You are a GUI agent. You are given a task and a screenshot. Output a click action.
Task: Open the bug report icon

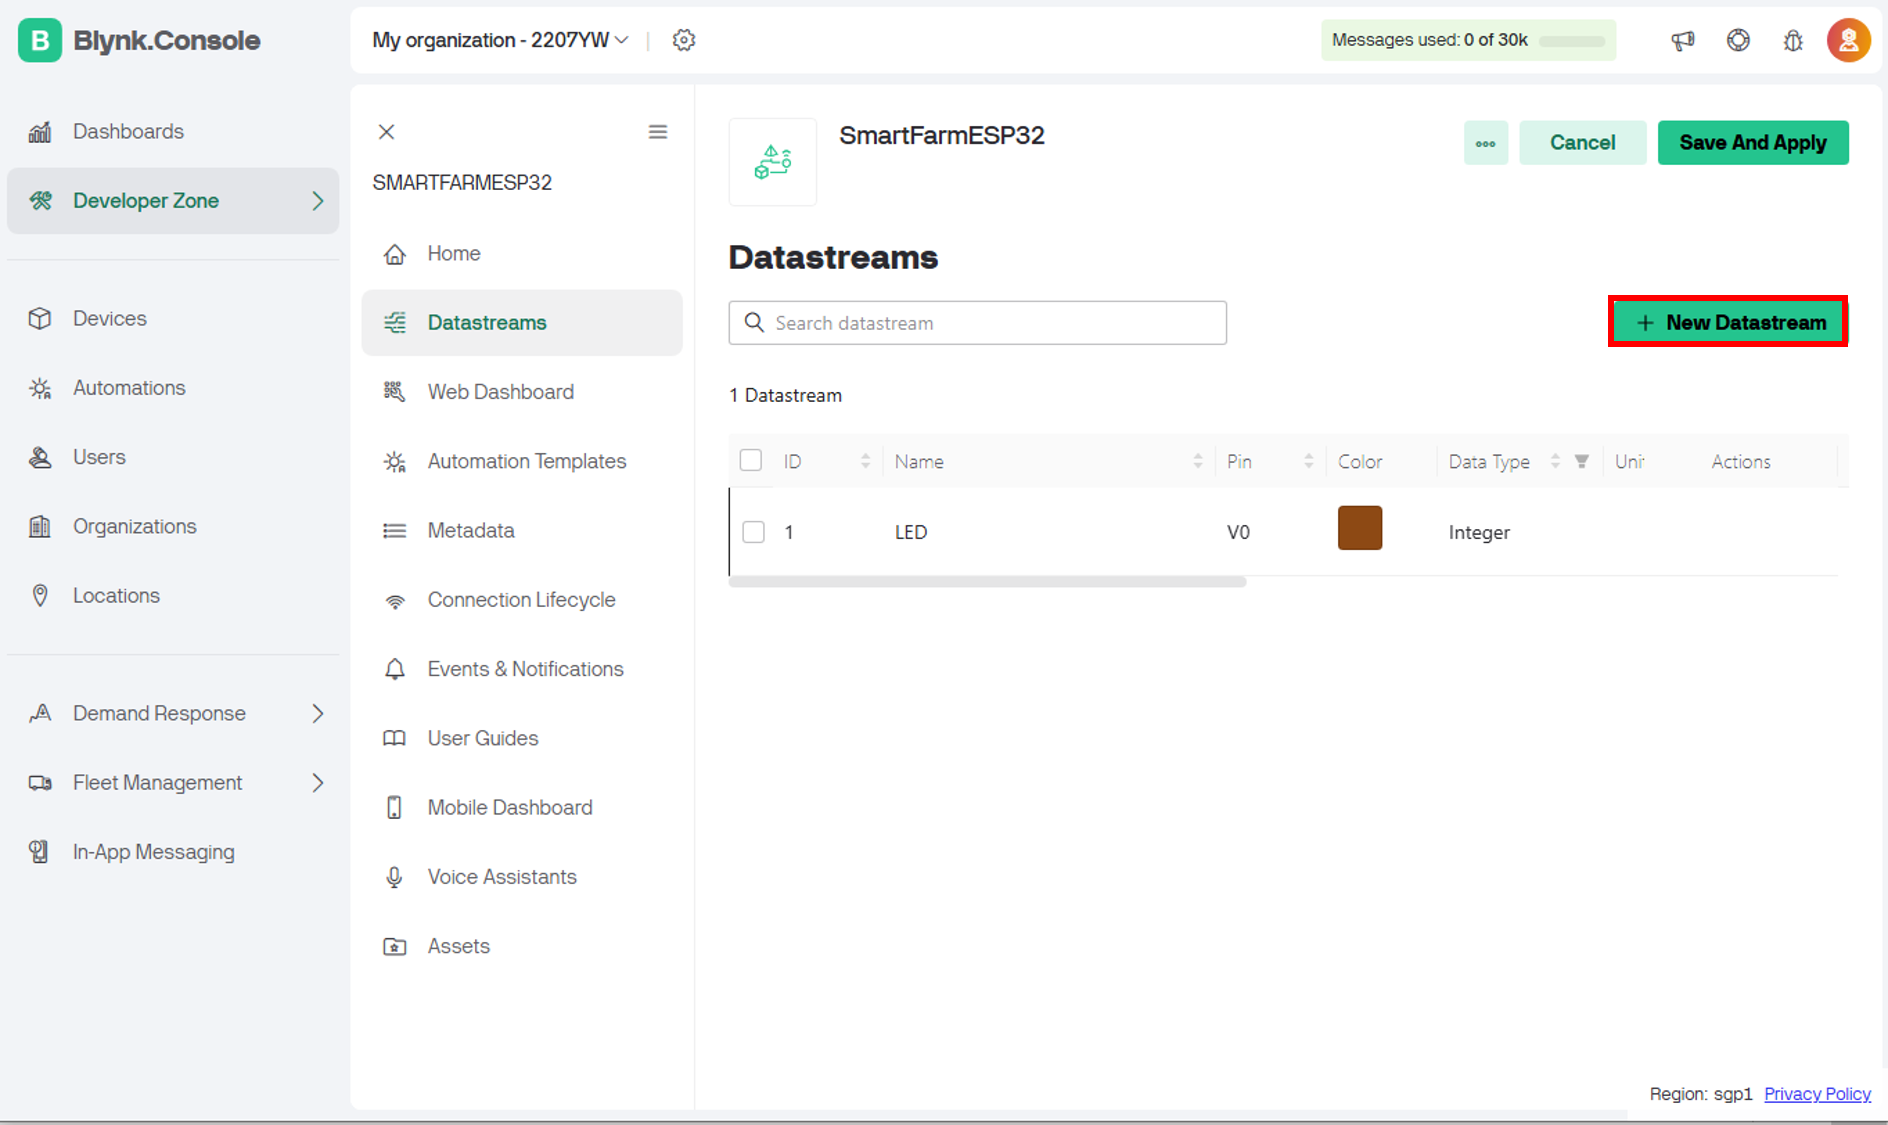click(x=1793, y=40)
